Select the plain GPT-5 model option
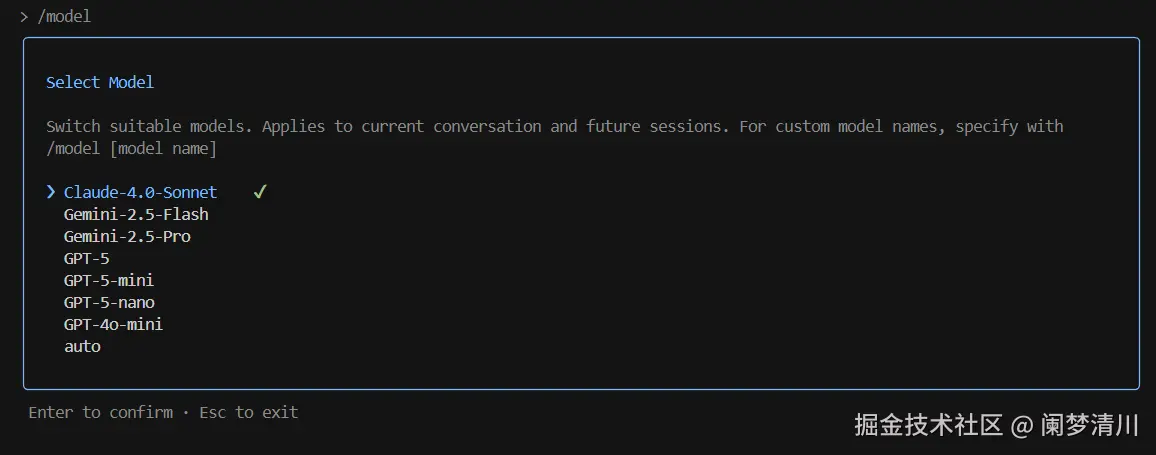Screen dimensions: 1156x455 pyautogui.click(x=87, y=258)
